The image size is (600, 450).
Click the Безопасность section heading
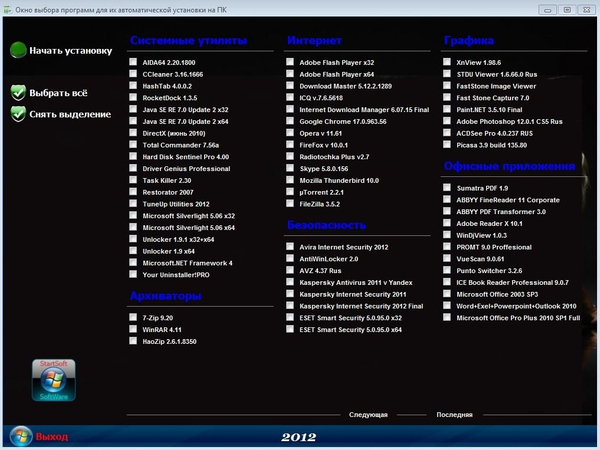pyautogui.click(x=326, y=225)
